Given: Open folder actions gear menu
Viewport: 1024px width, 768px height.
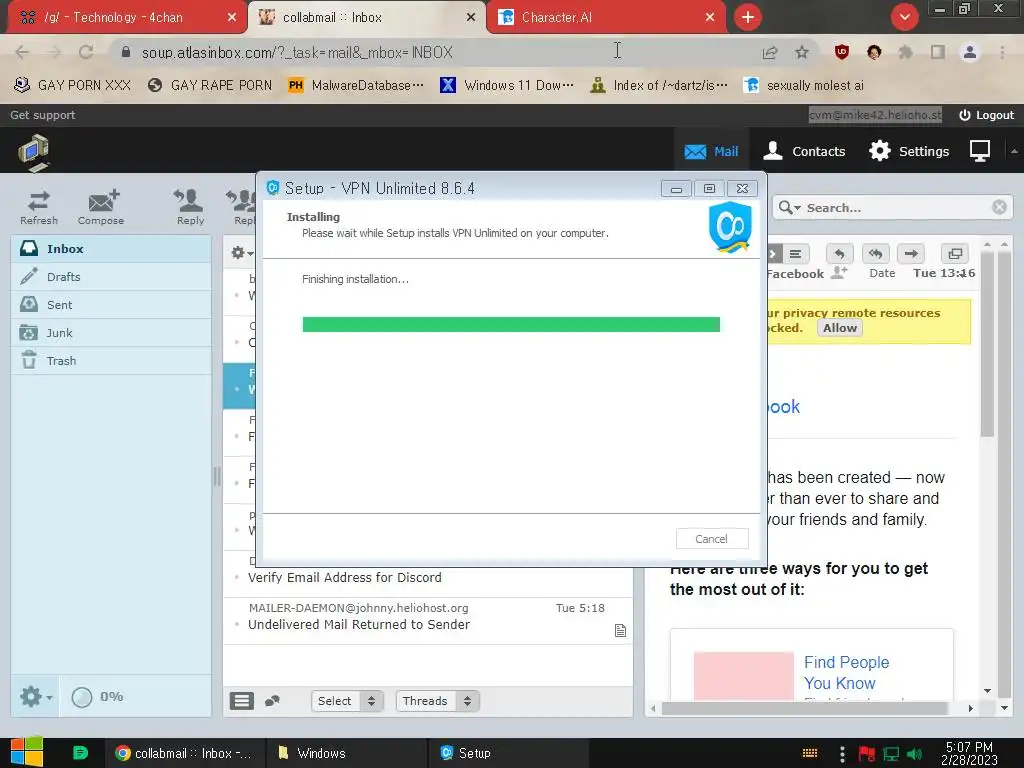Looking at the screenshot, I should click(35, 697).
